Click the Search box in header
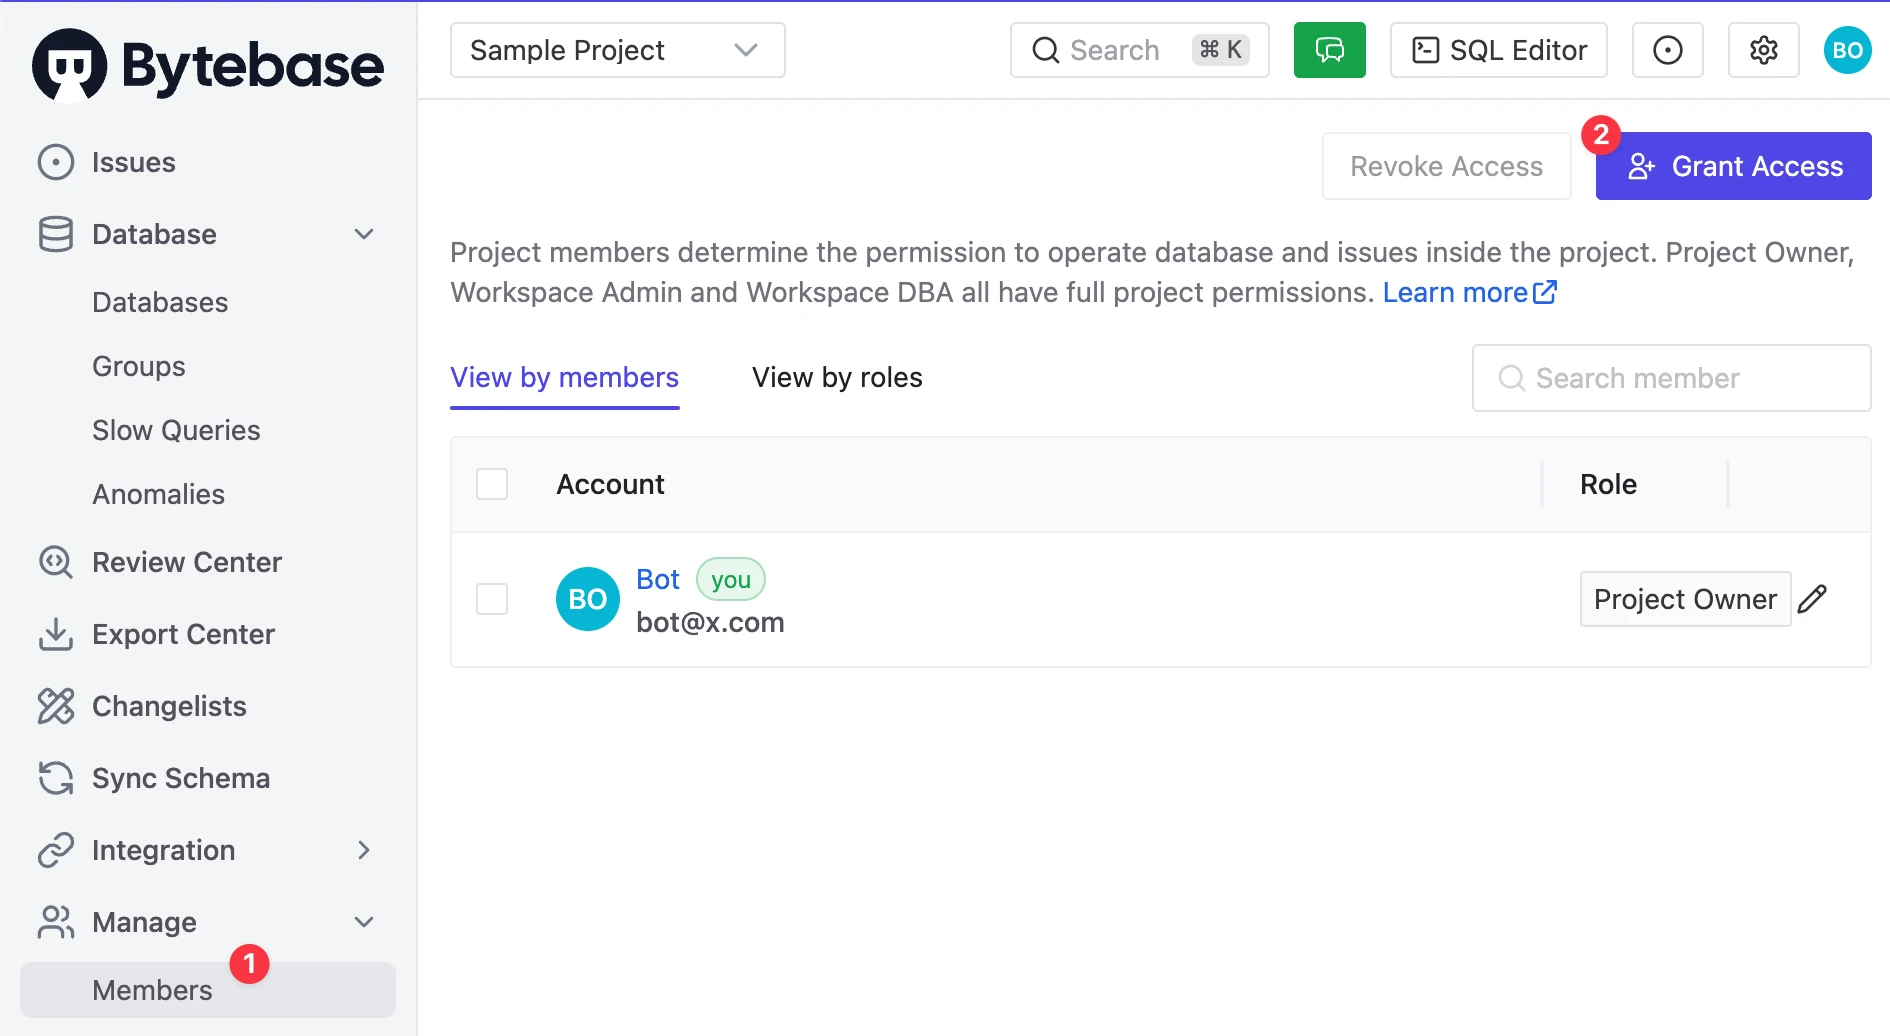 (1139, 50)
